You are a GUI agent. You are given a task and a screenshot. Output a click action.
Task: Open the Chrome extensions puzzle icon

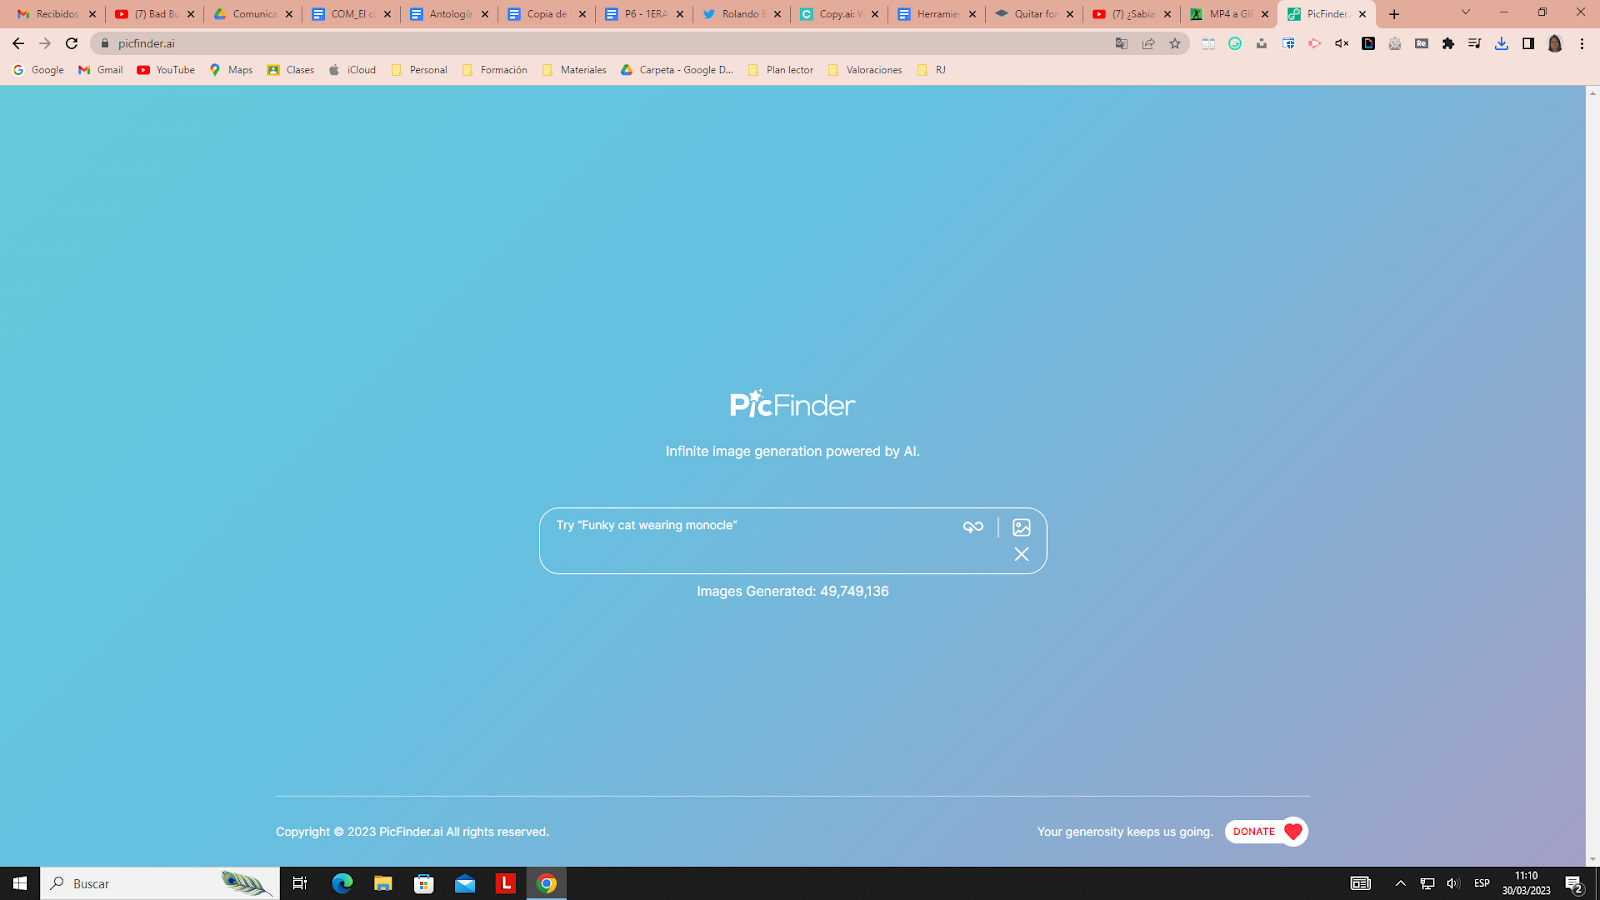(1448, 43)
